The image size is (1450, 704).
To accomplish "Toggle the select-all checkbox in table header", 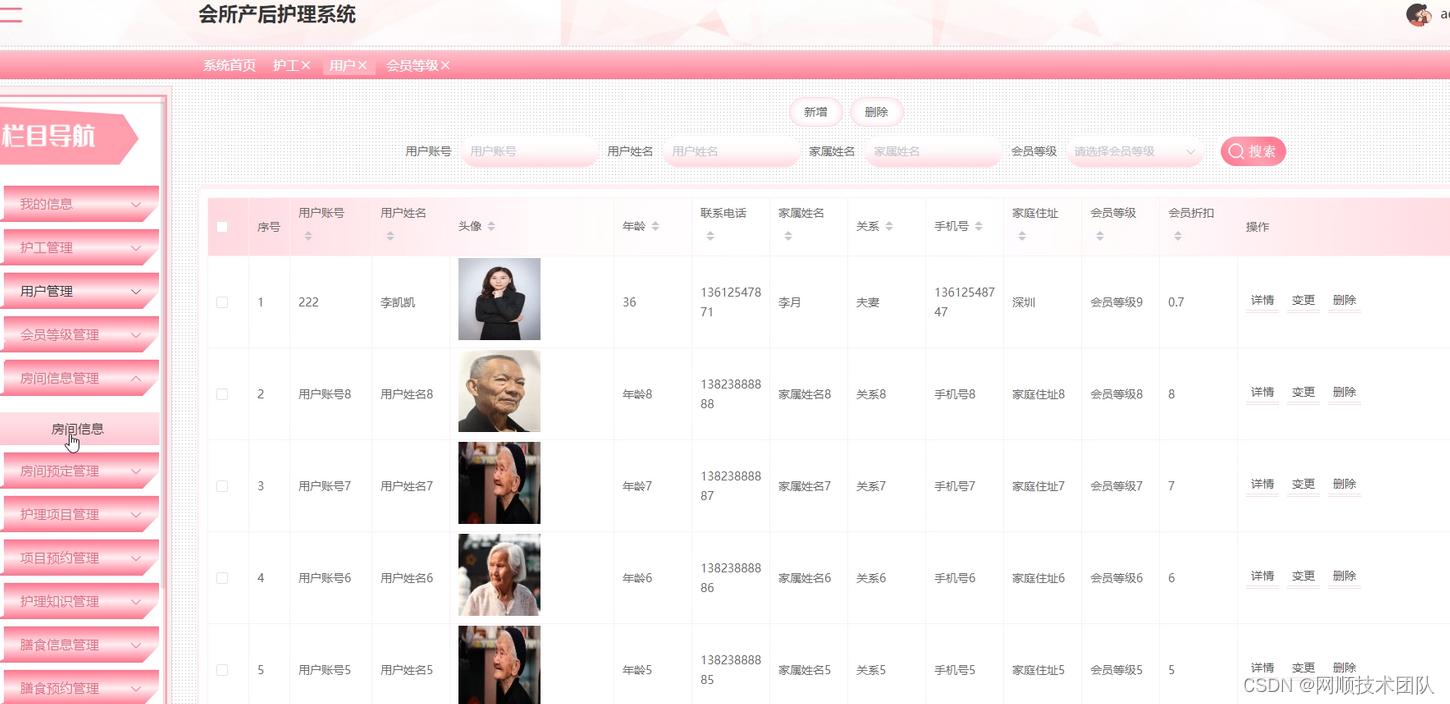I will point(222,226).
